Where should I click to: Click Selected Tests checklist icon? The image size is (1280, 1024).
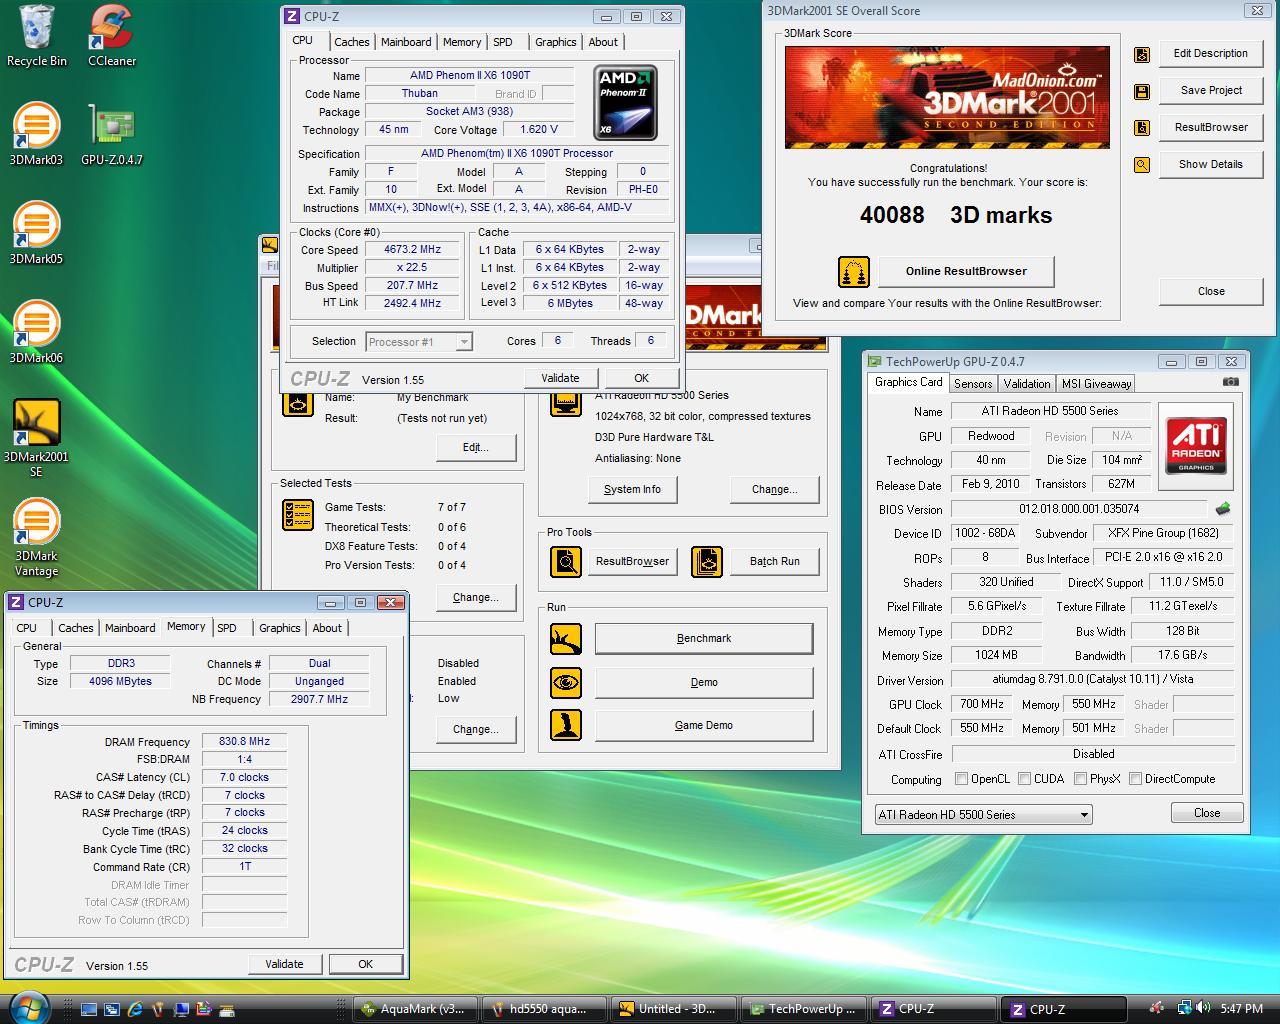pyautogui.click(x=298, y=514)
